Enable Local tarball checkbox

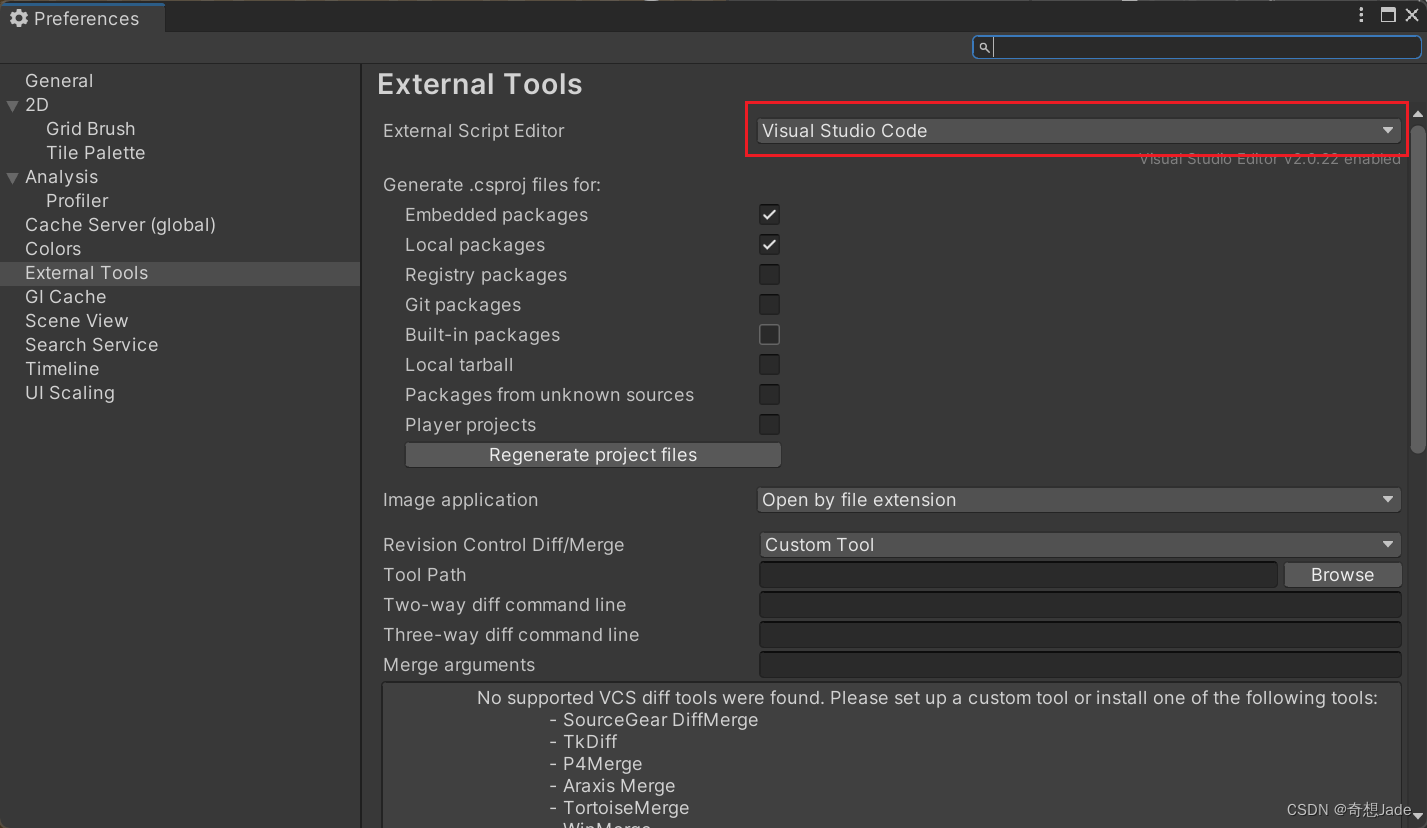pyautogui.click(x=769, y=365)
